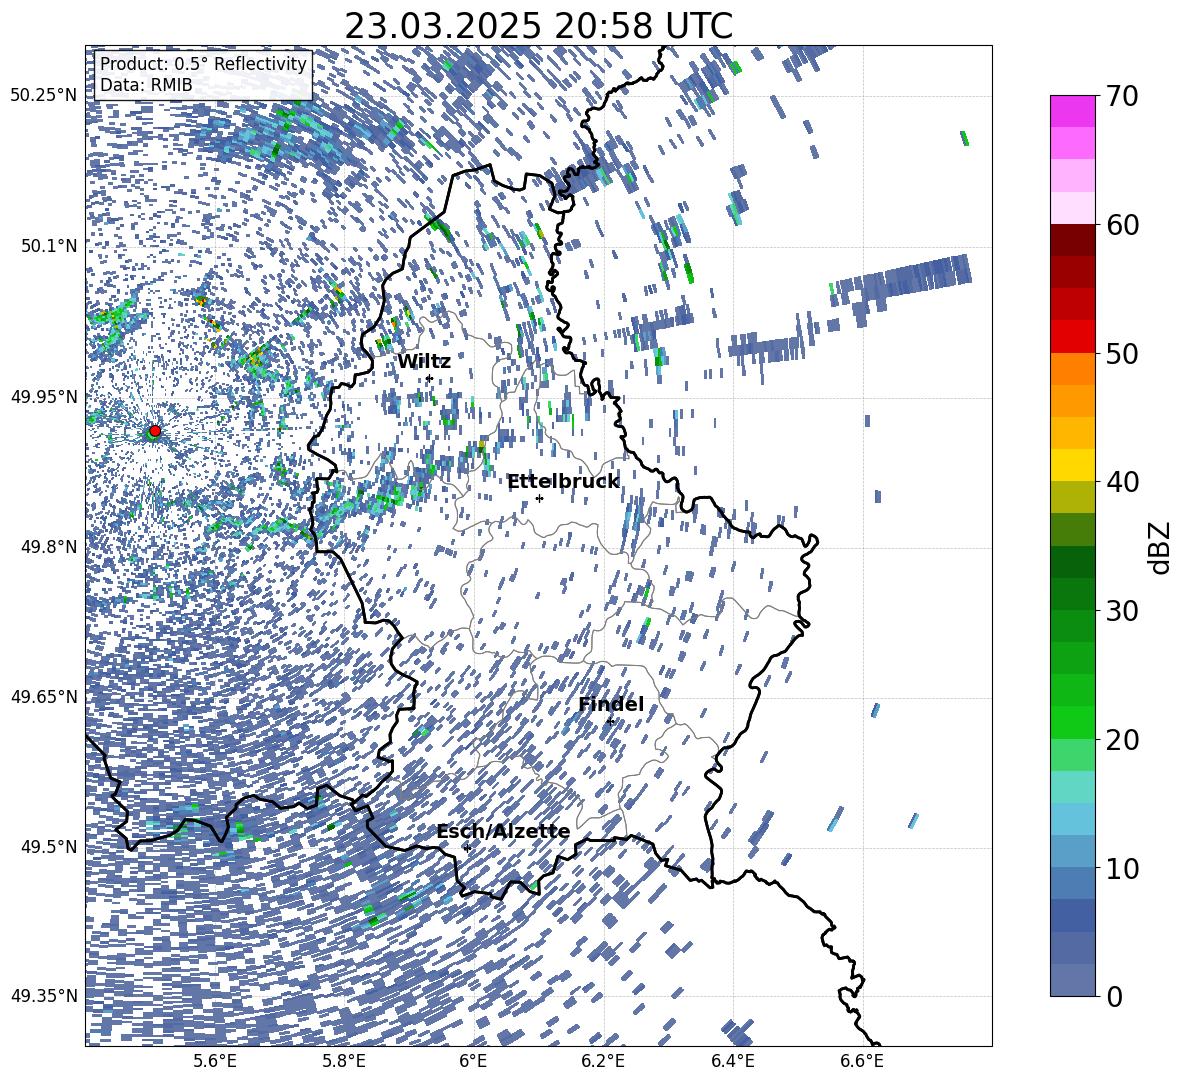Click the Findel location label
1184x1081 pixels.
click(611, 704)
